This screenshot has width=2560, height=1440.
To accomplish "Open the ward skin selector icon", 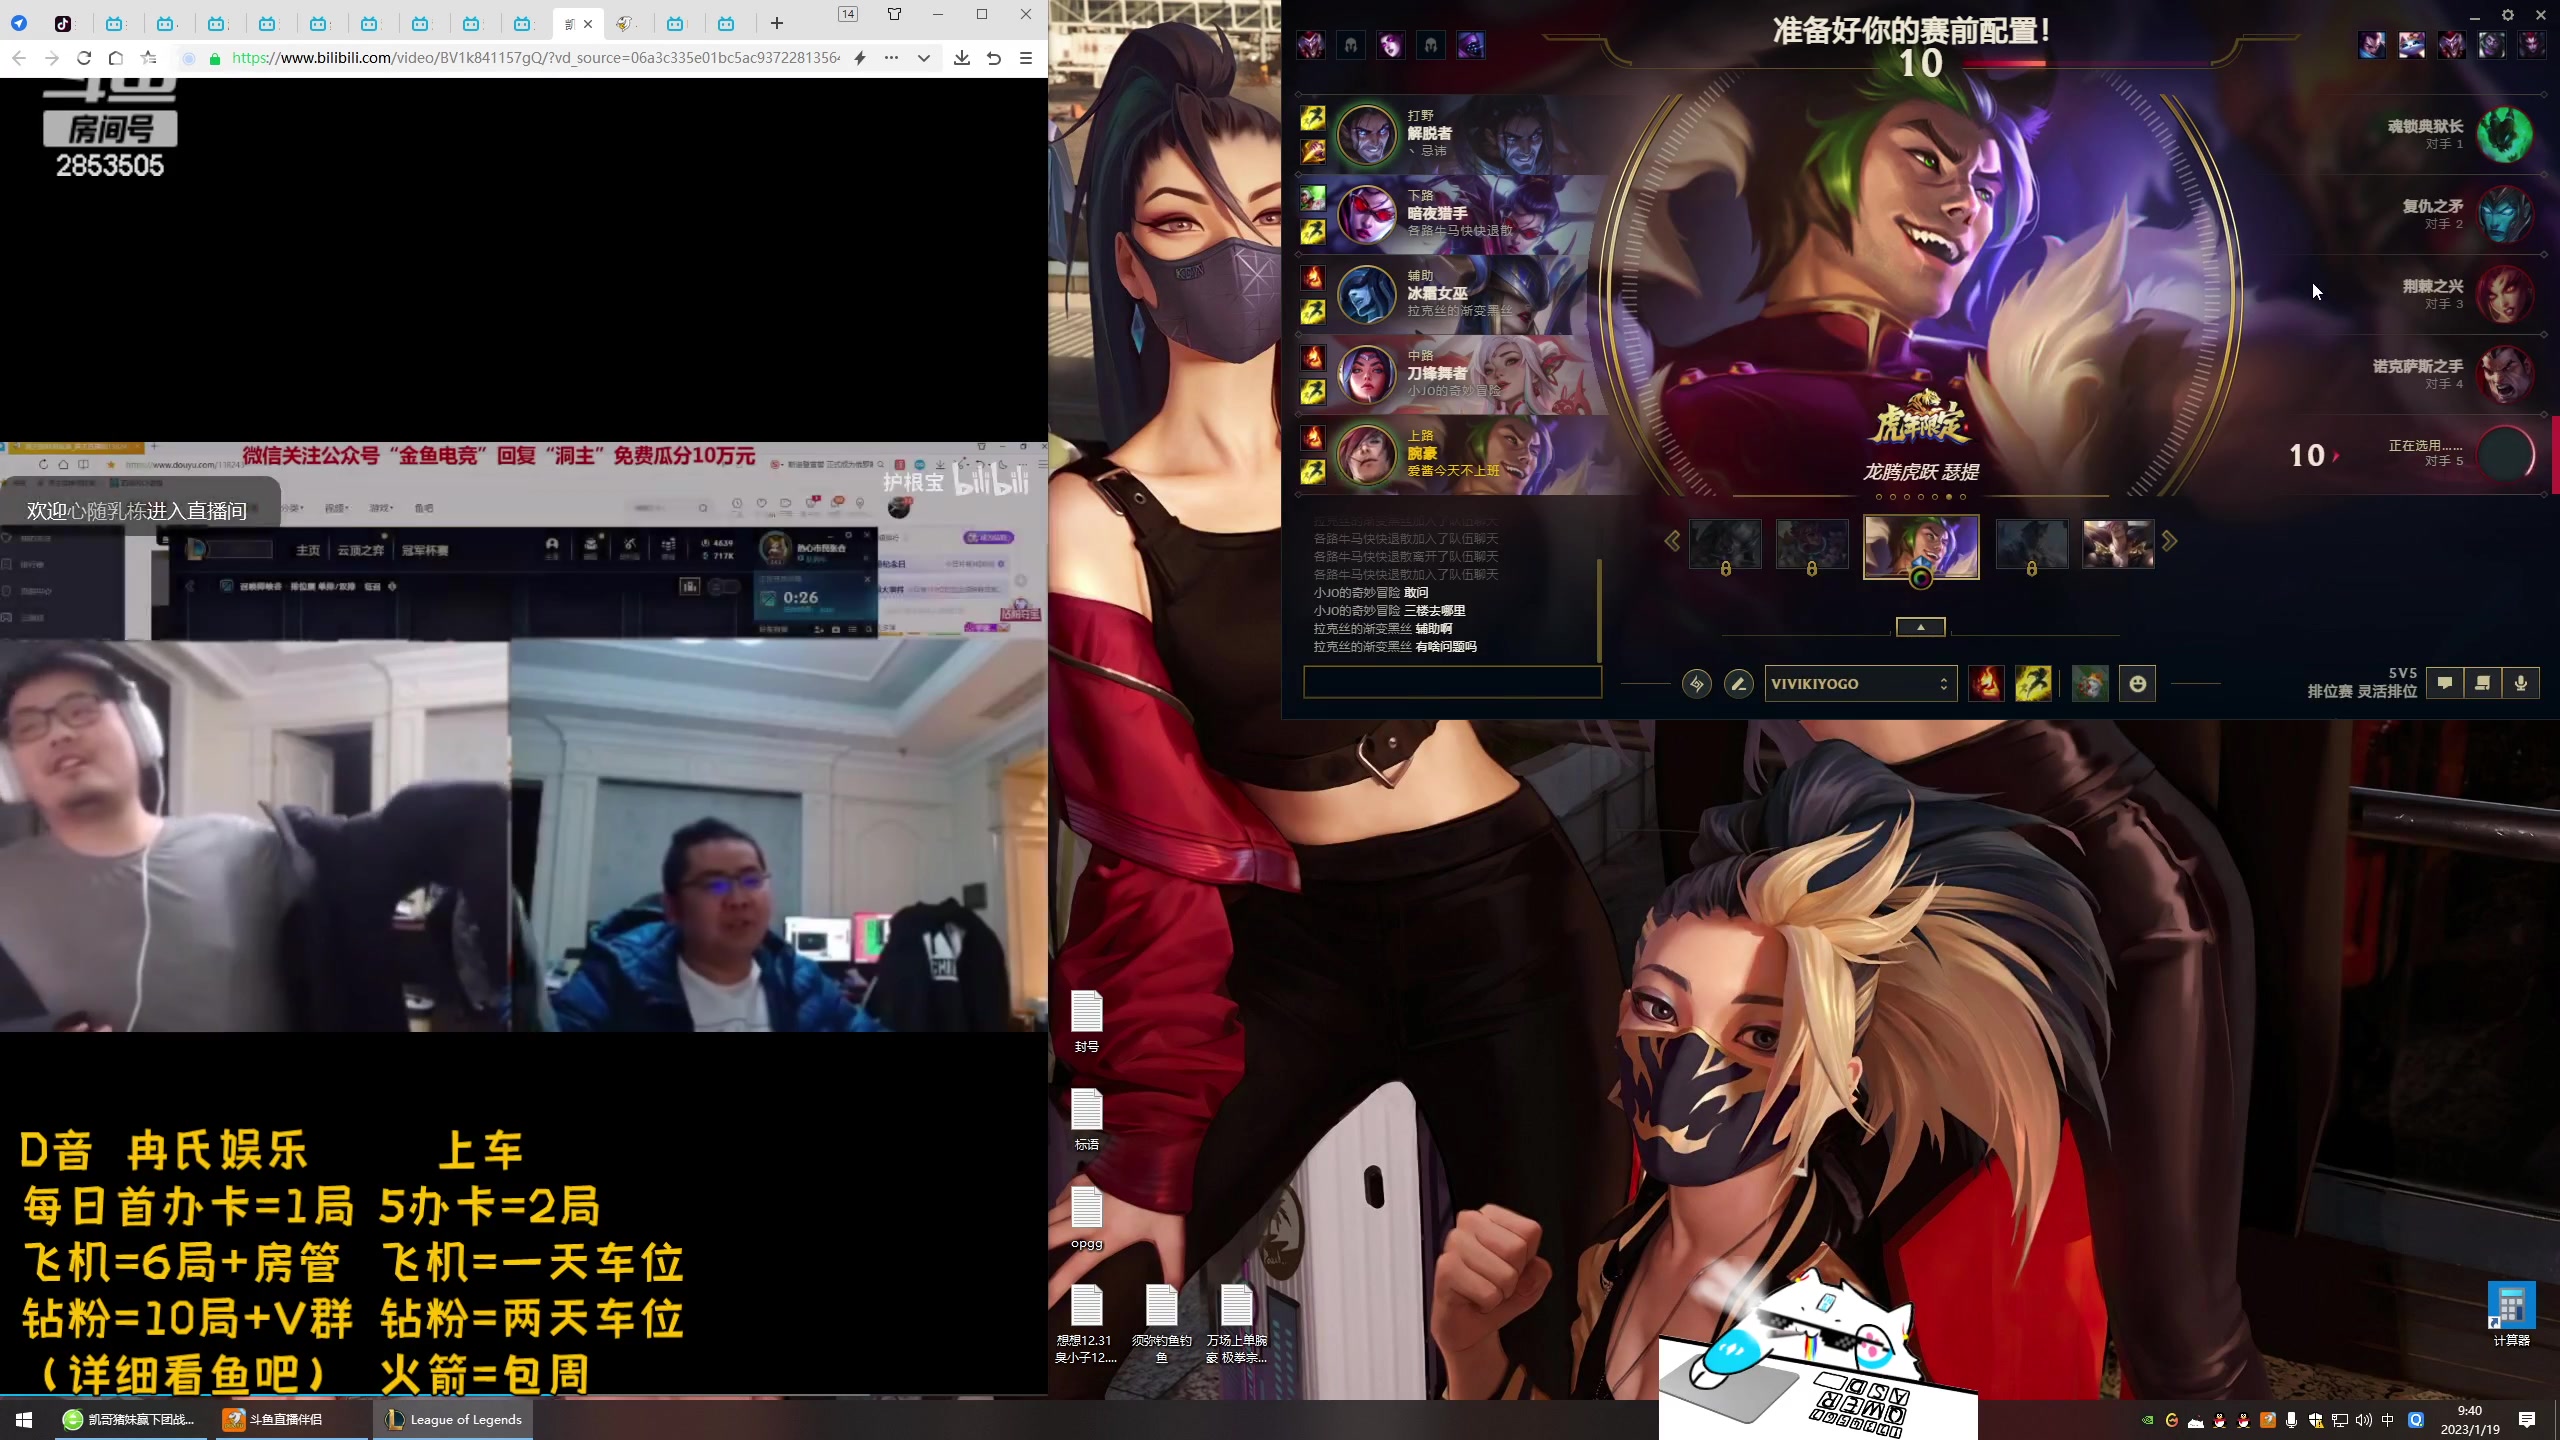I will point(2089,684).
